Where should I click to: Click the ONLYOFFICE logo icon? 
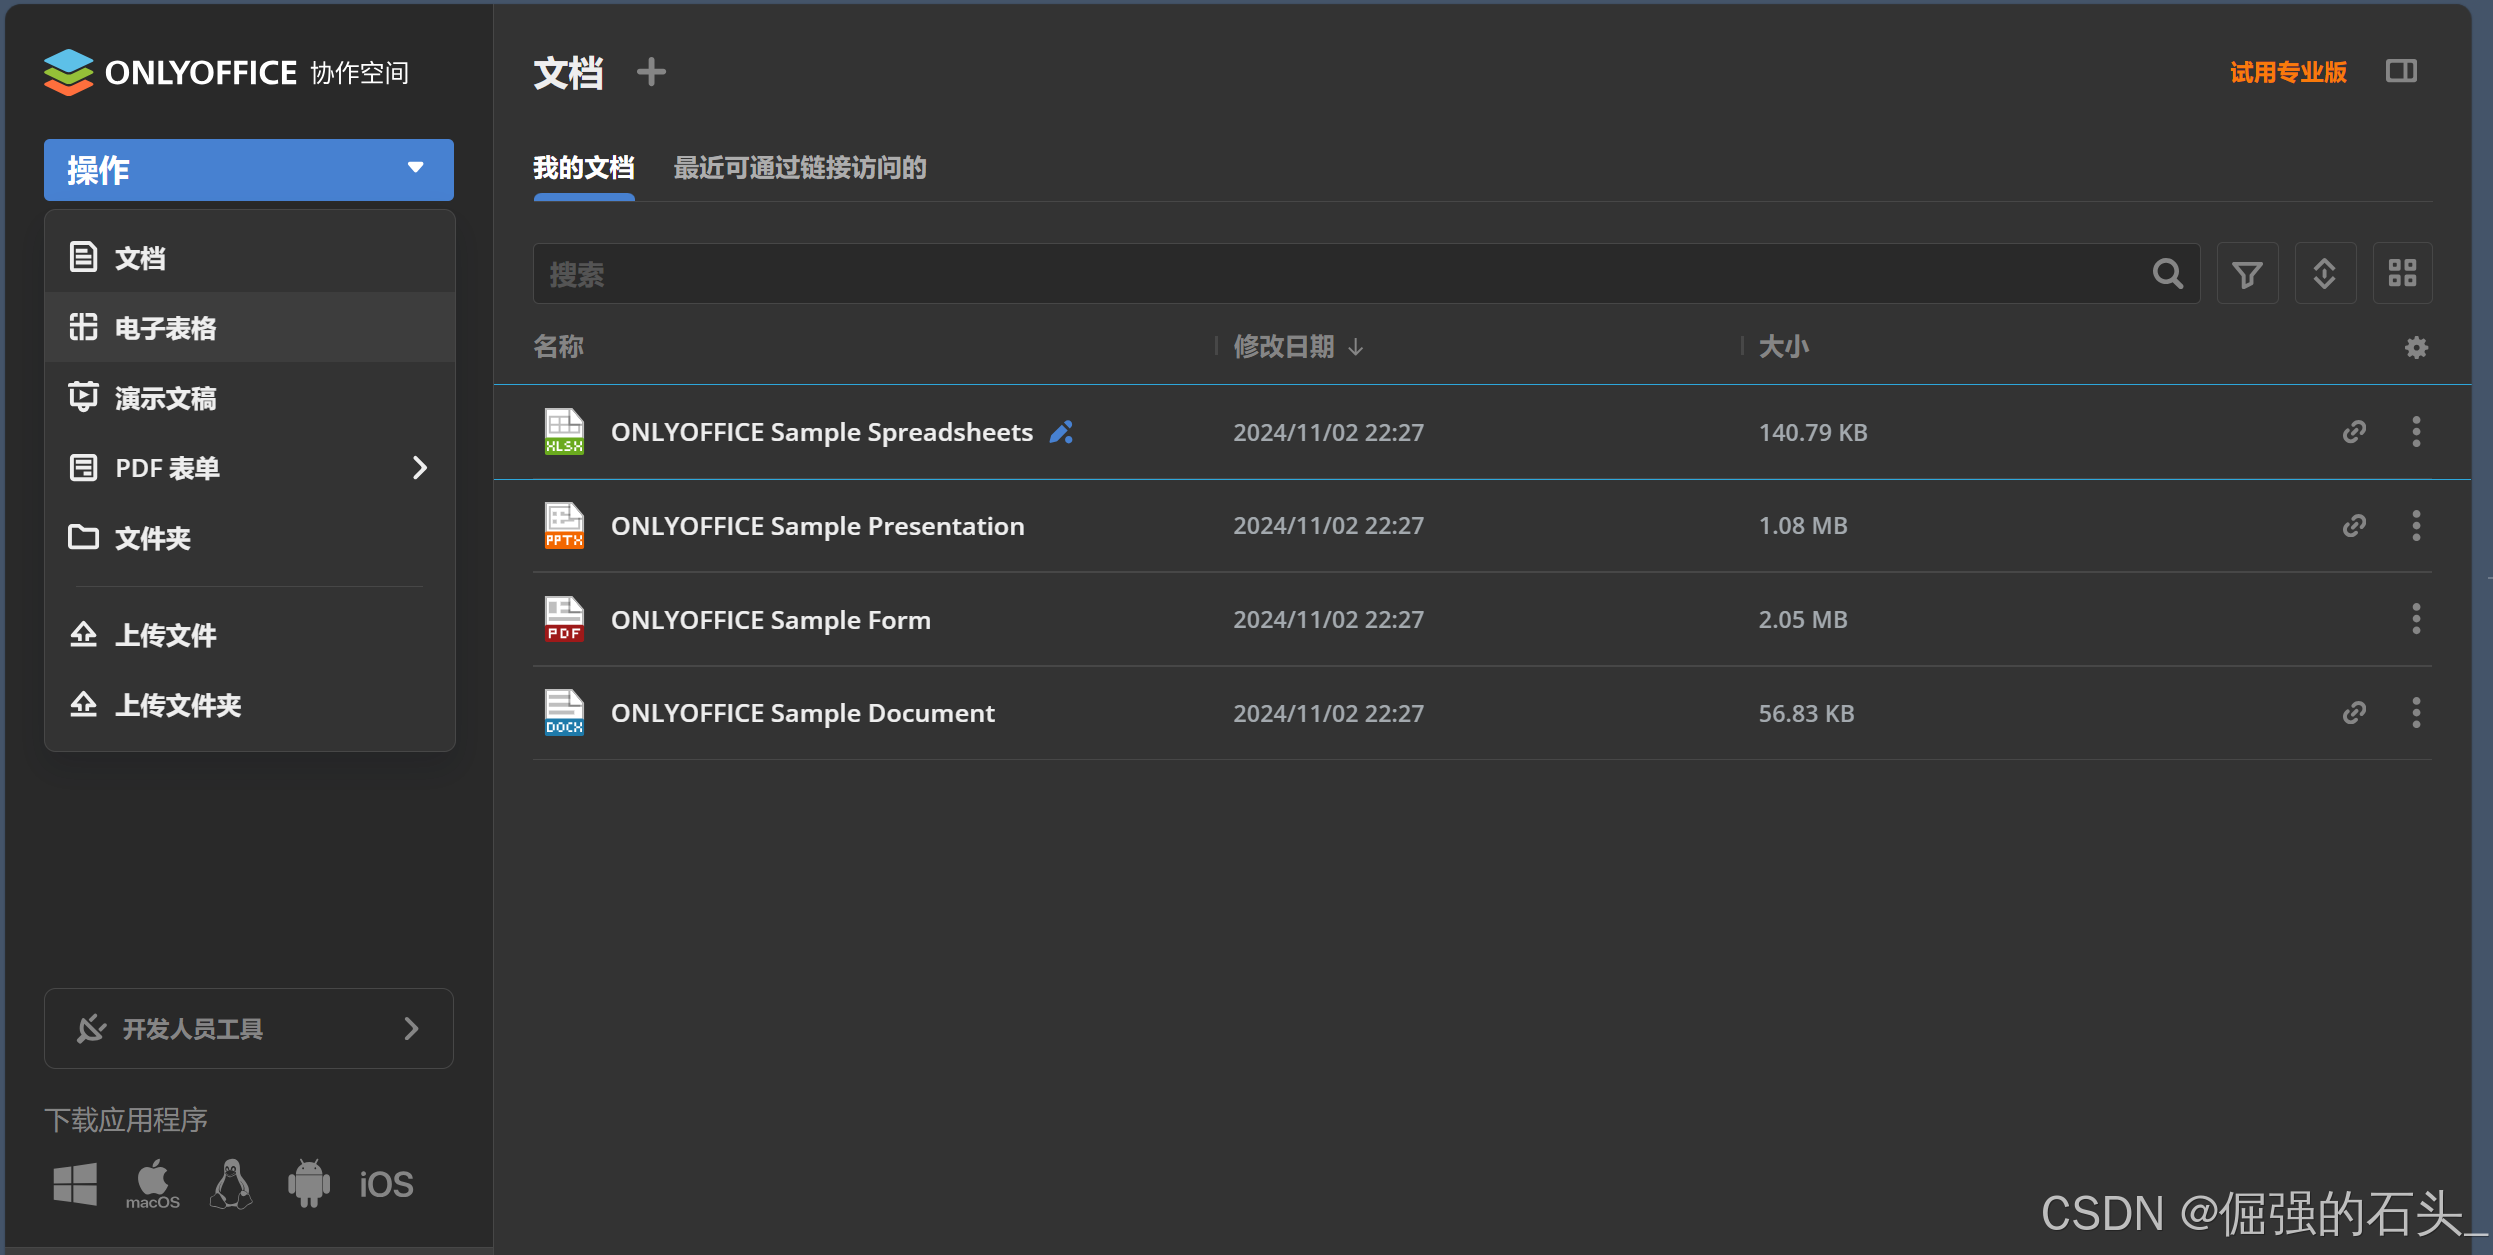[68, 72]
